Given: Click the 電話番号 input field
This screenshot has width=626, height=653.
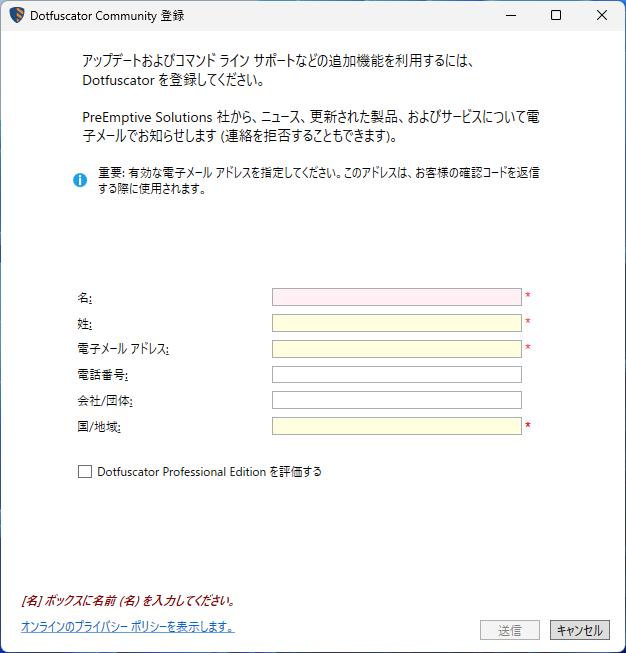Looking at the screenshot, I should click(x=397, y=374).
